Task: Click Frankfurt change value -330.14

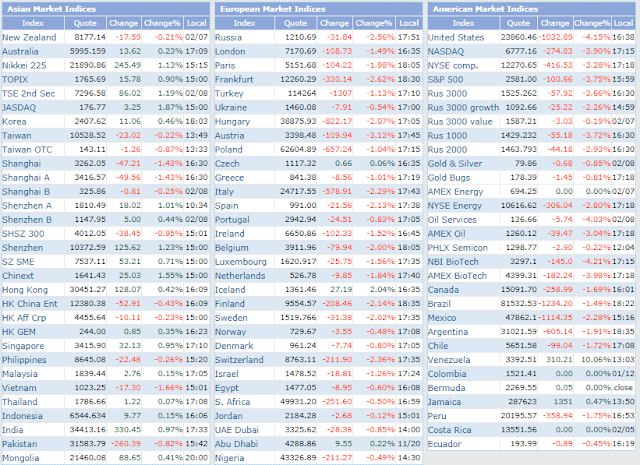Action: pyautogui.click(x=337, y=80)
